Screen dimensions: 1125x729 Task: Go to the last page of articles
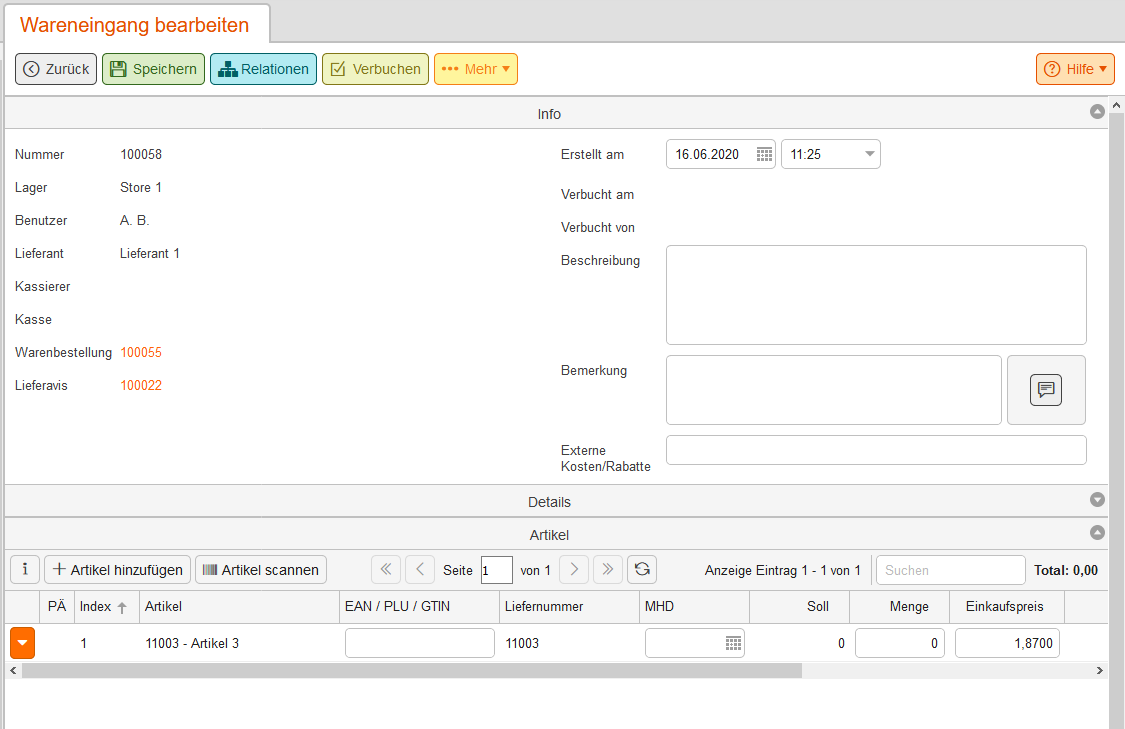pos(608,570)
